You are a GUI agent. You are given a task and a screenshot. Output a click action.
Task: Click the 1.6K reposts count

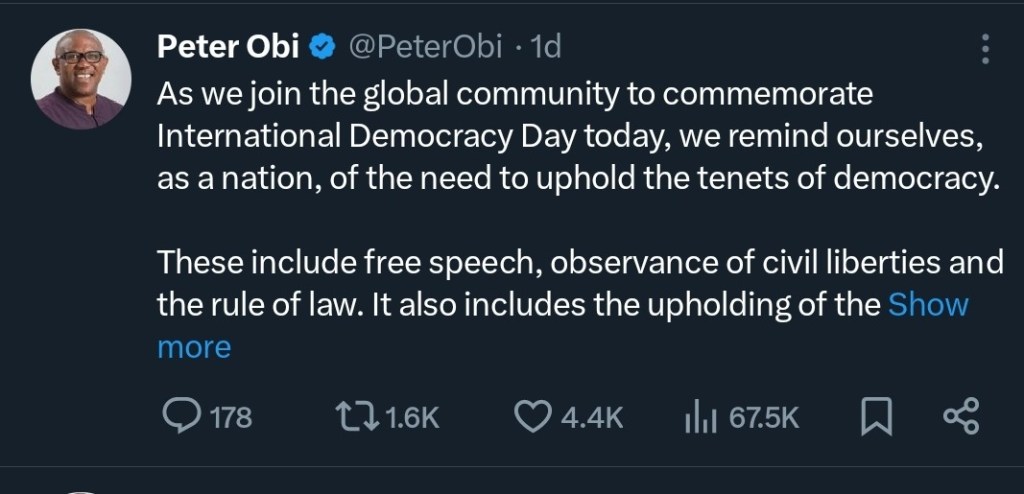(x=412, y=417)
